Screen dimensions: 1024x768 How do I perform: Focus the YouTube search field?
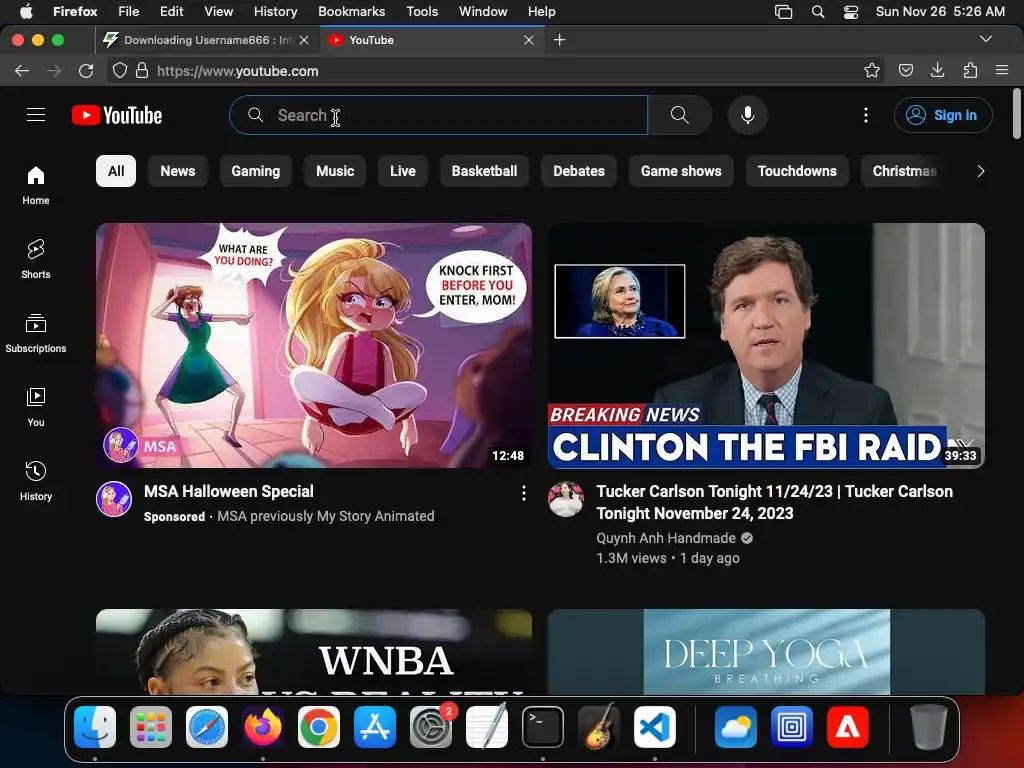click(438, 115)
